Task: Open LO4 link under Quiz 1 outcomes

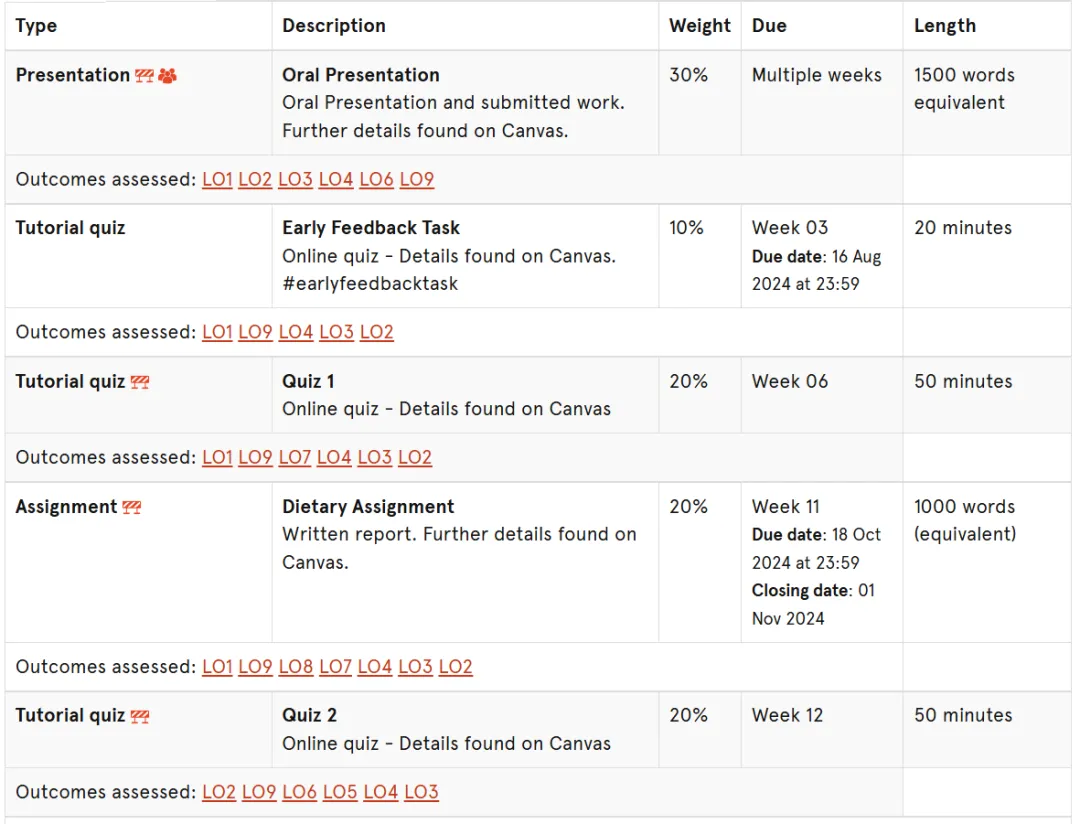Action: click(334, 458)
